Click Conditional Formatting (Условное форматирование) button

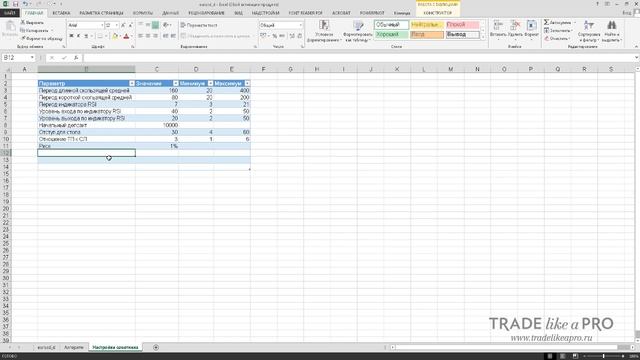tap(324, 31)
